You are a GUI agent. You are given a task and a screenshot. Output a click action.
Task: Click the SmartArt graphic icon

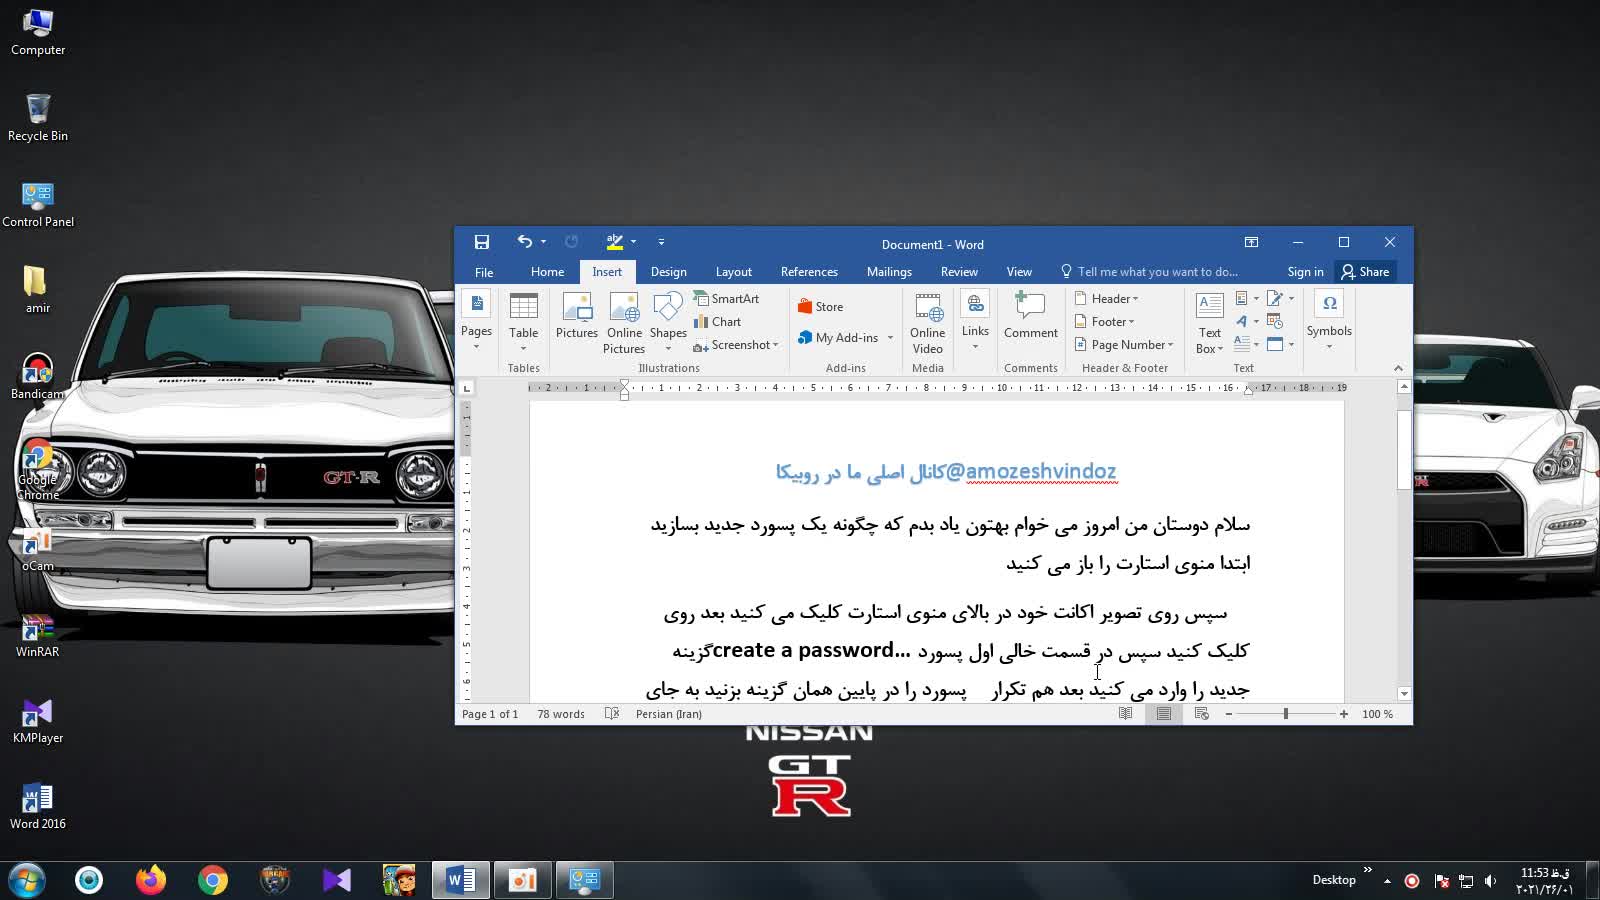coord(726,299)
